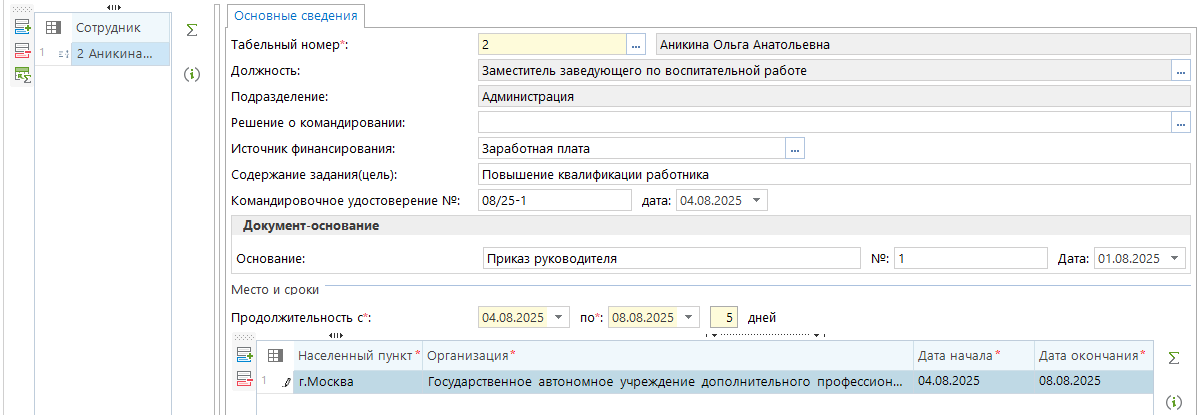Screen dimensions: 1200x415
Task: Switch to the Основные сведения tab
Action: point(296,15)
